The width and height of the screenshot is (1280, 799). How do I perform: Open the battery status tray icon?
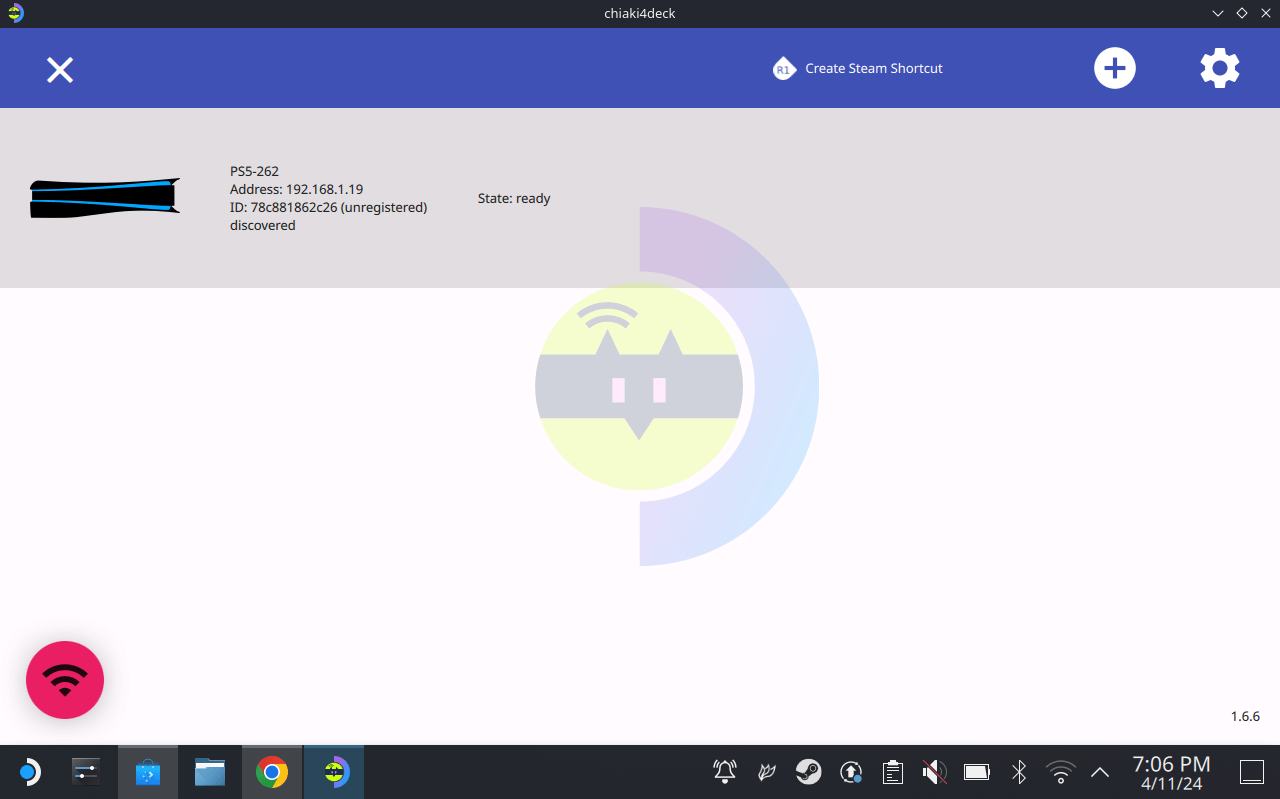977,772
